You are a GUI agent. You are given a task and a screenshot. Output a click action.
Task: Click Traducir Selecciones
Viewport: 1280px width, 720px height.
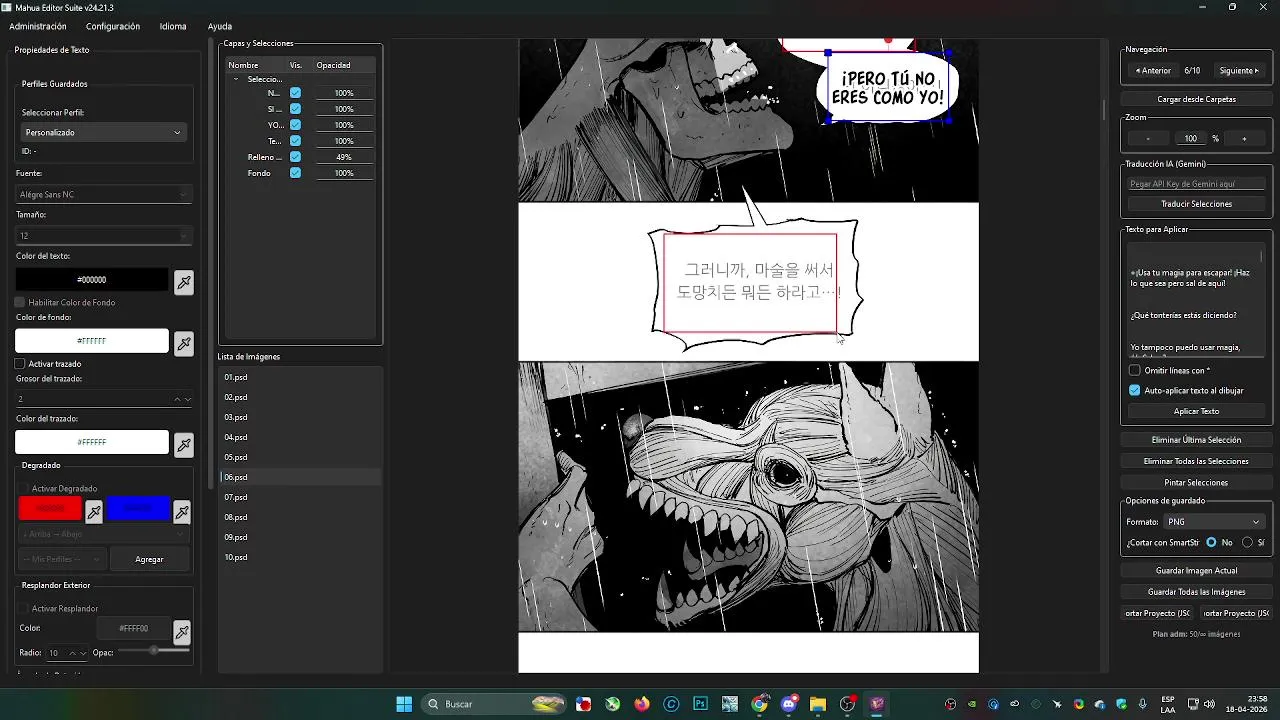tap(1196, 204)
